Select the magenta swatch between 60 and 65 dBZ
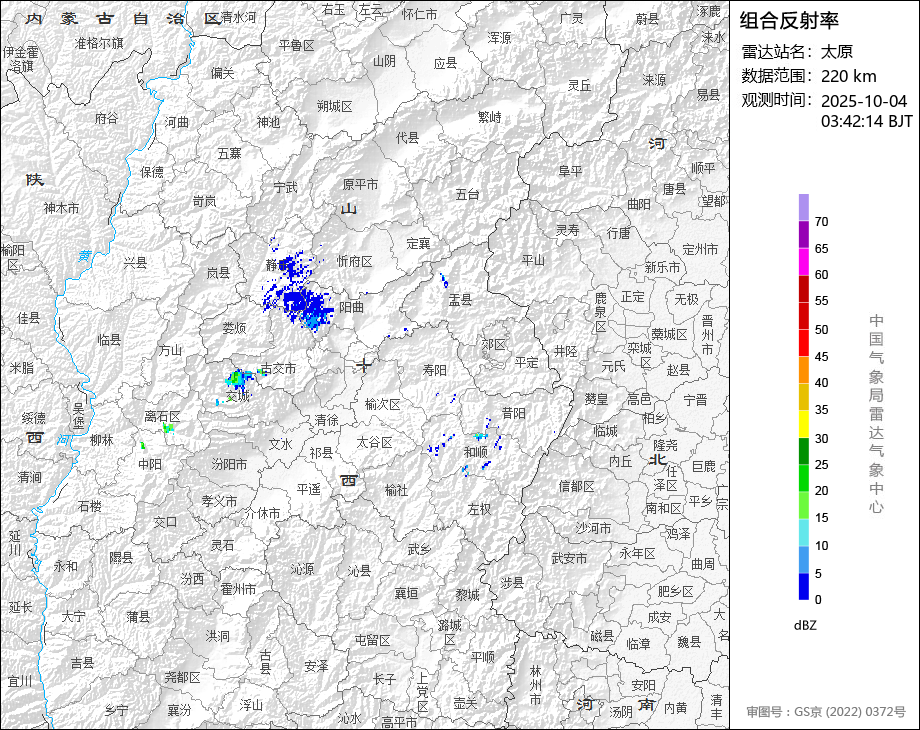The width and height of the screenshot is (920, 730). (803, 261)
